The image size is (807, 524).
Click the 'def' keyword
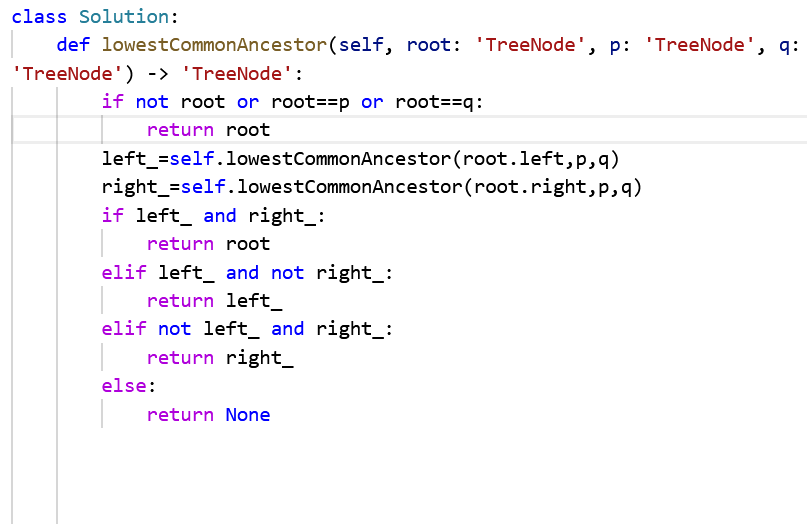click(74, 45)
